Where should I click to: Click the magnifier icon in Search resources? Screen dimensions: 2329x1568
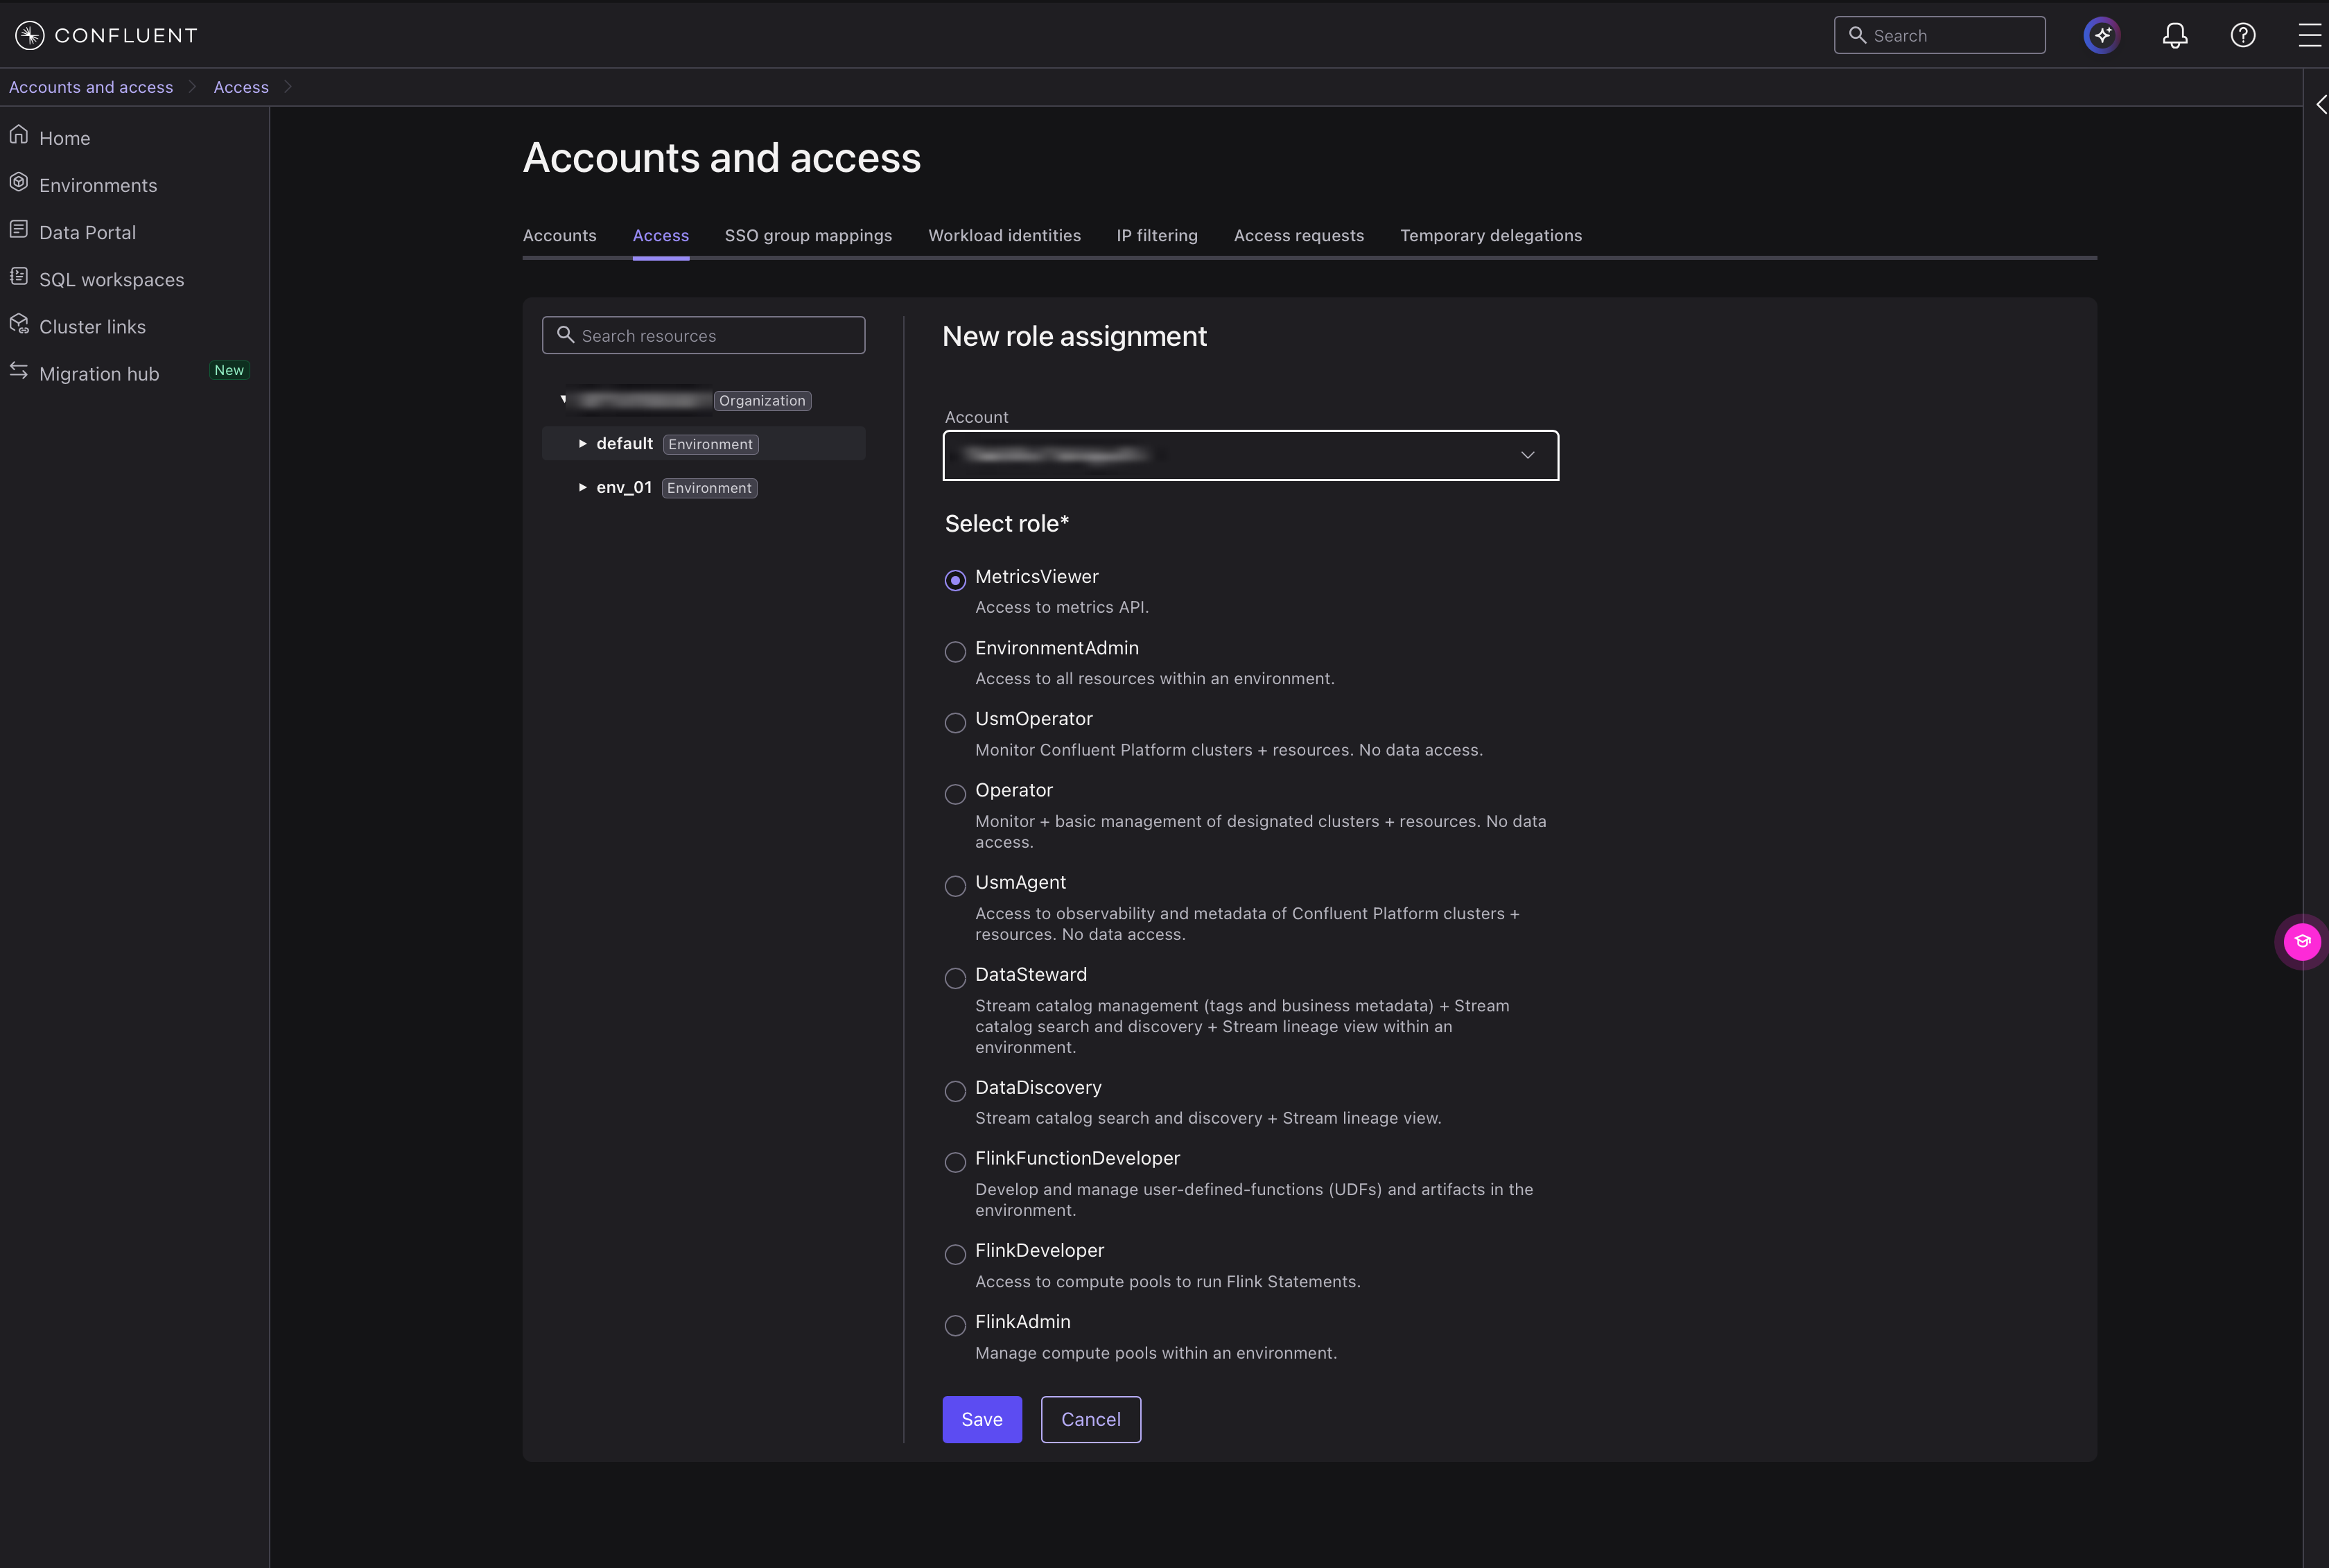[x=565, y=335]
